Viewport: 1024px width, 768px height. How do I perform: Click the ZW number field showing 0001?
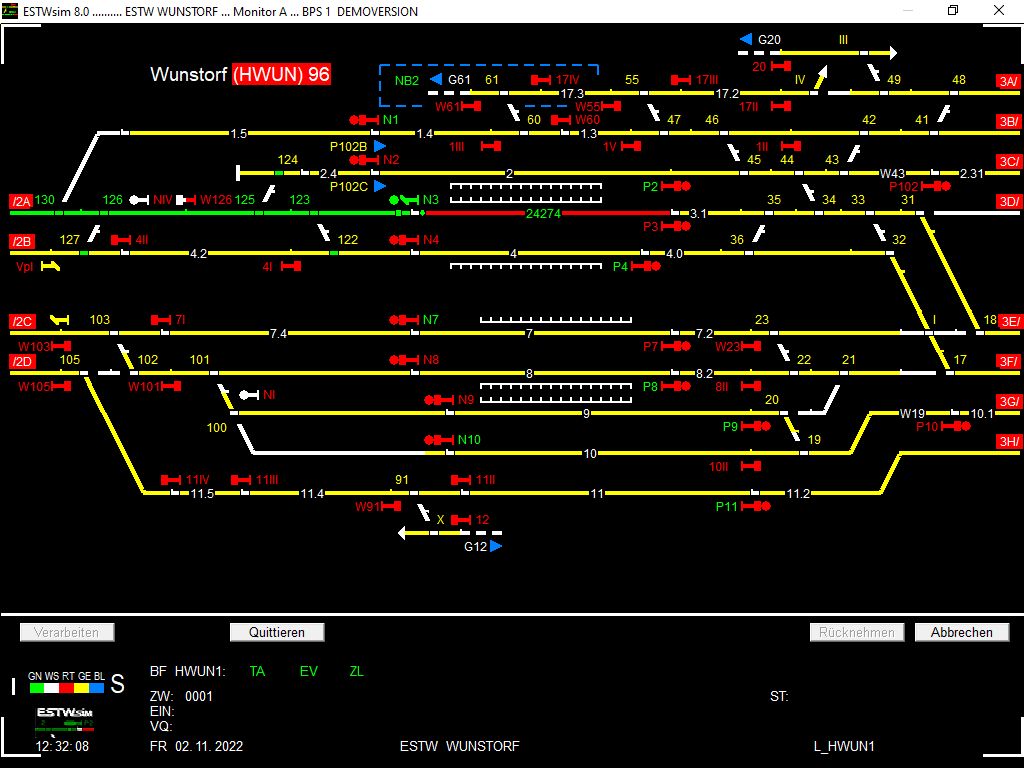pos(198,697)
